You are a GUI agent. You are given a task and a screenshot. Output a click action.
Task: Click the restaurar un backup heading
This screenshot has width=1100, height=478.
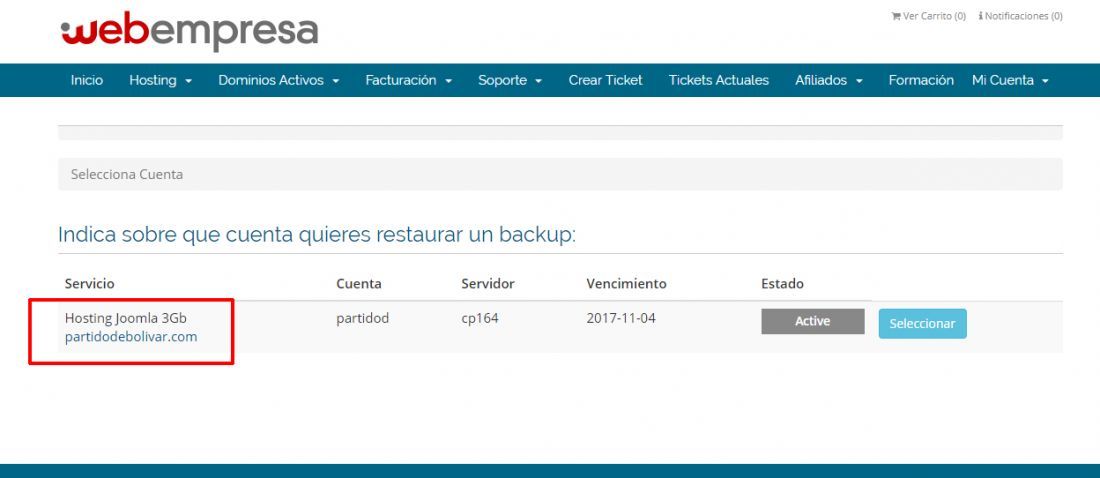point(316,234)
